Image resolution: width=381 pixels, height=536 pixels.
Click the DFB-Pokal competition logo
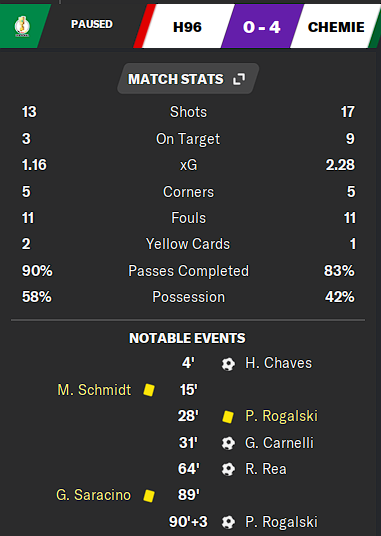(22, 26)
